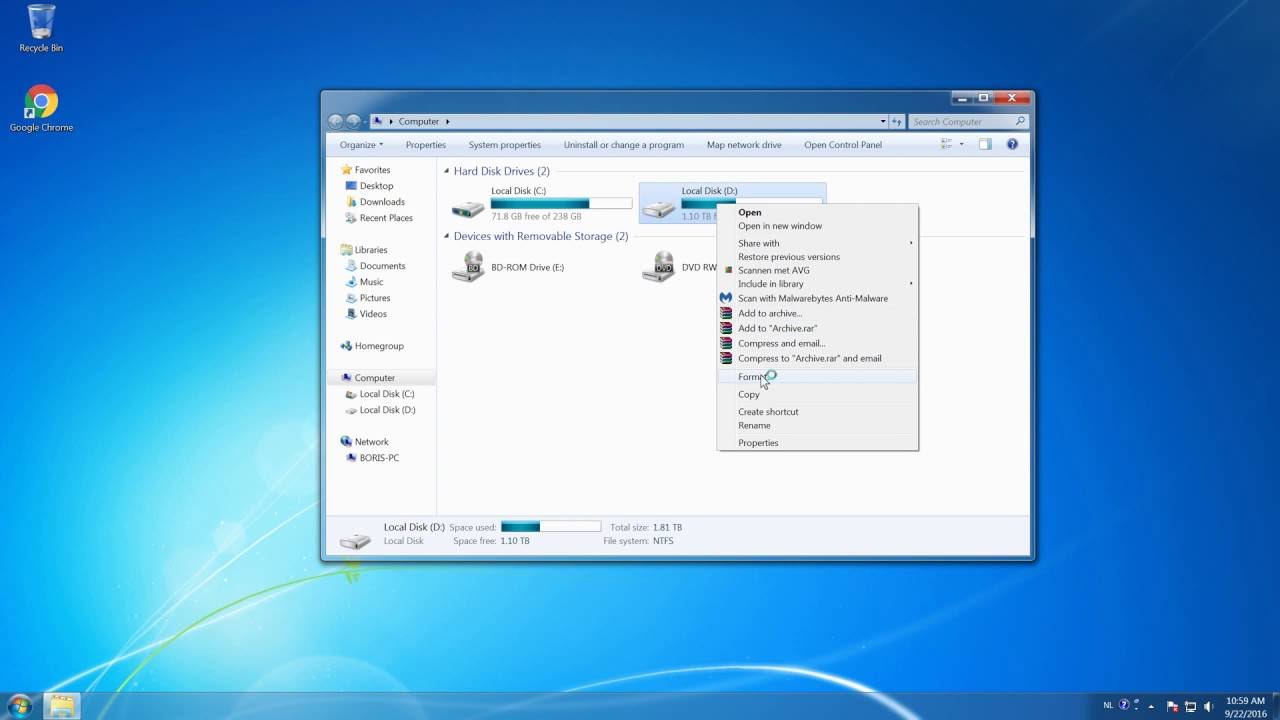1280x720 pixels.
Task: Click the Forward navigation arrow in Explorer
Action: [354, 121]
